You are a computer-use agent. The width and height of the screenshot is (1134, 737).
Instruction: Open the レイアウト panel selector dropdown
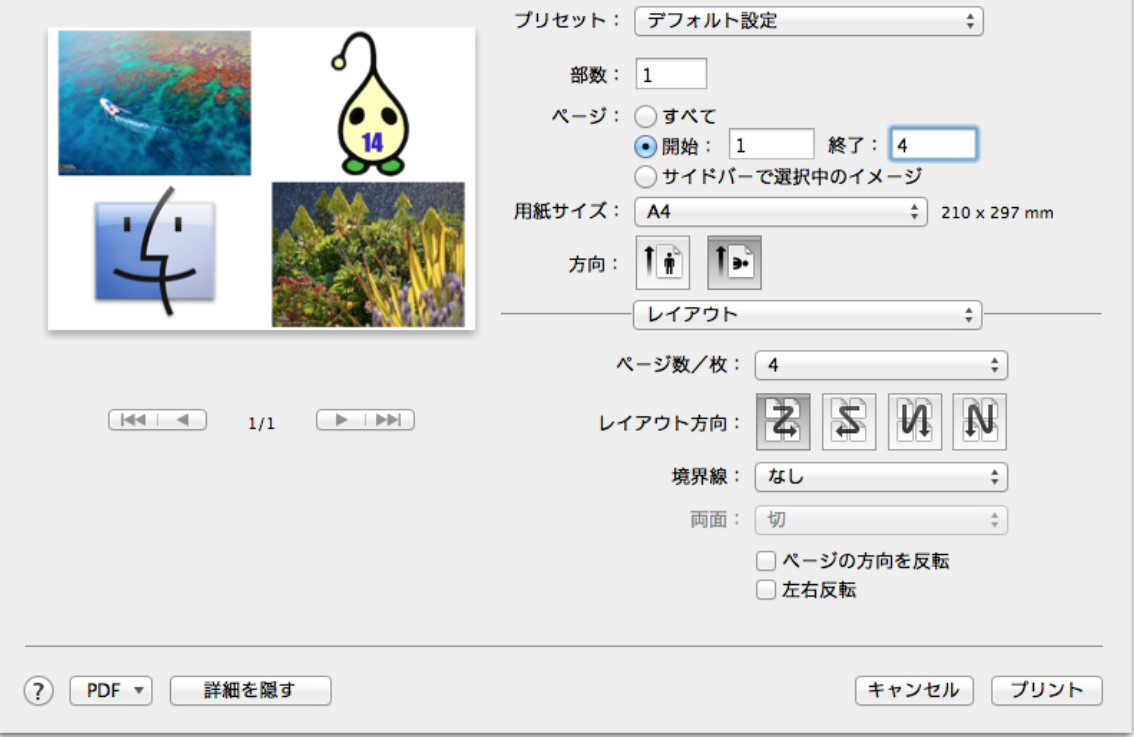click(x=807, y=315)
